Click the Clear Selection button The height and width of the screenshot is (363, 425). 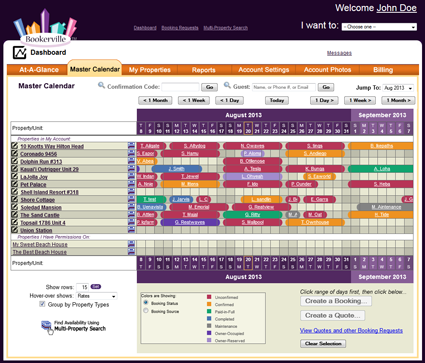(323, 344)
